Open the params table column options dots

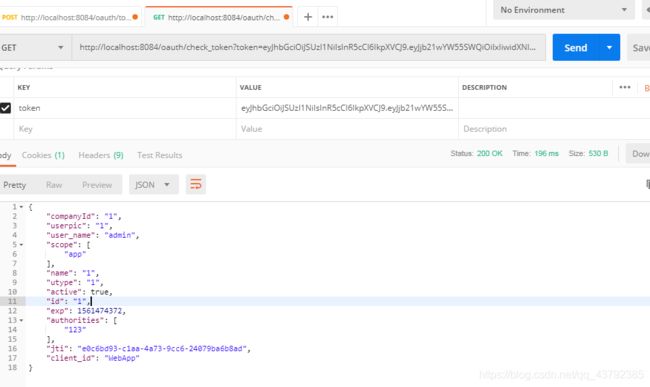(x=625, y=87)
